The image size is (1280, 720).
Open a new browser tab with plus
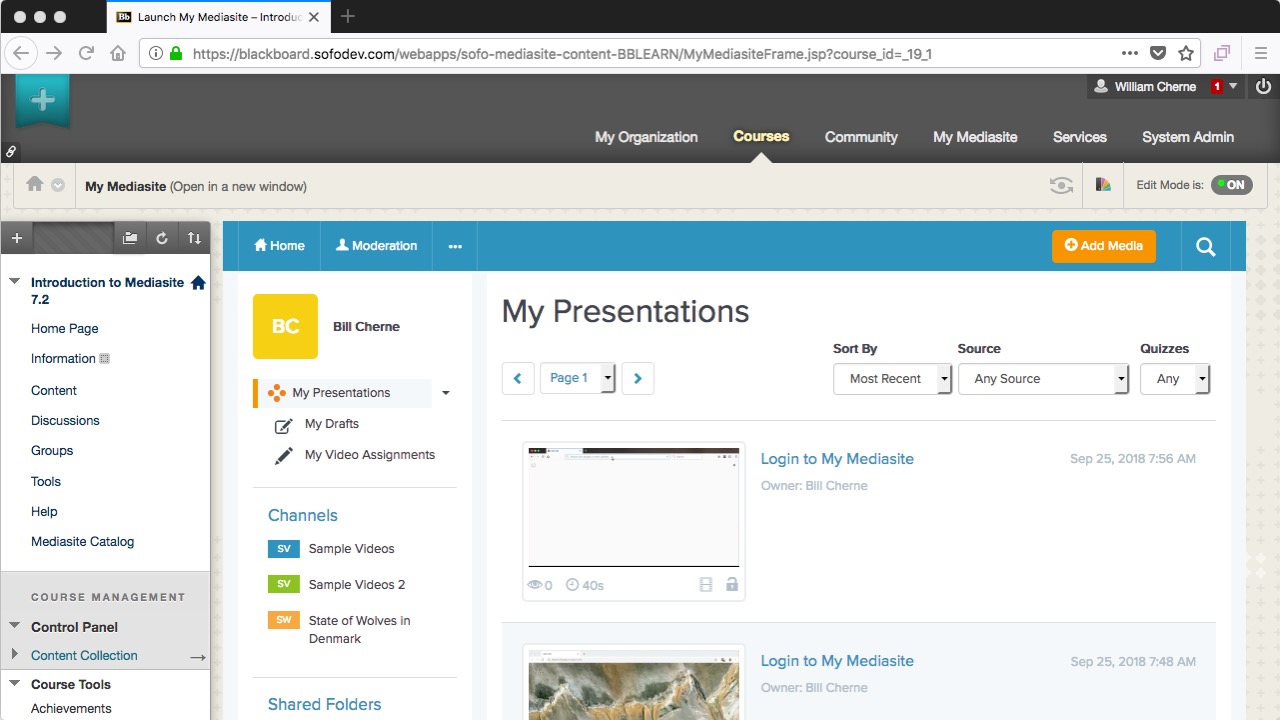click(348, 16)
